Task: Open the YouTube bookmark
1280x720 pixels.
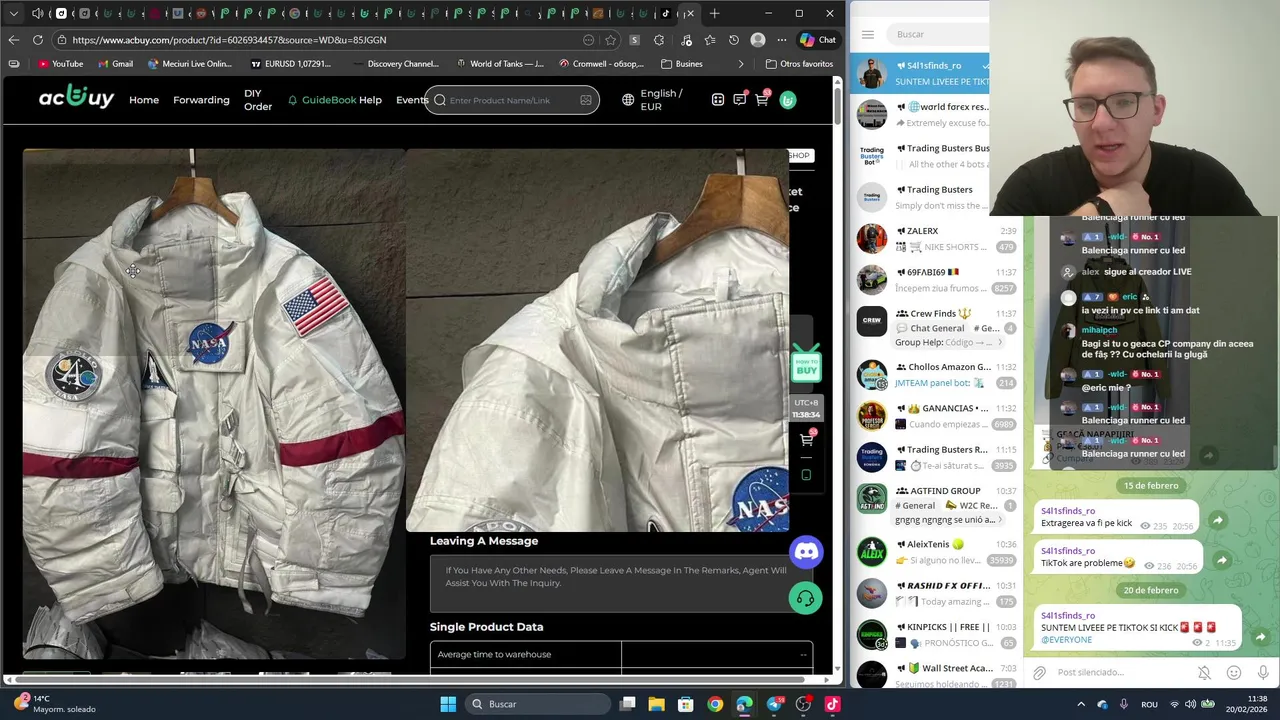Action: pos(60,64)
